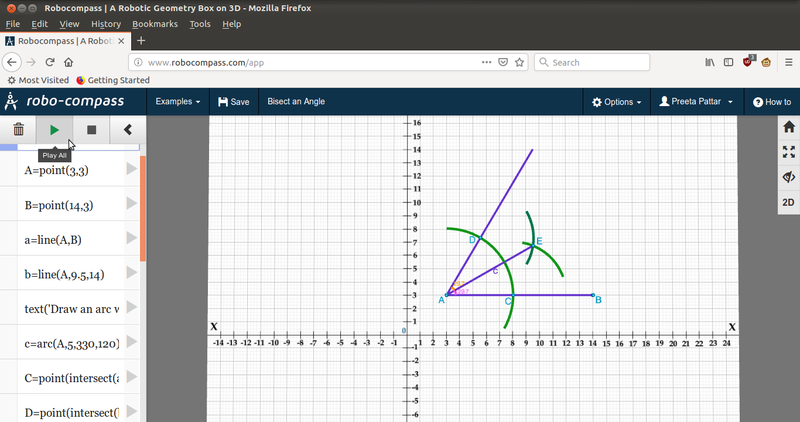Image resolution: width=800 pixels, height=422 pixels.
Task: Play the text('Draw an arc step
Action: (132, 307)
